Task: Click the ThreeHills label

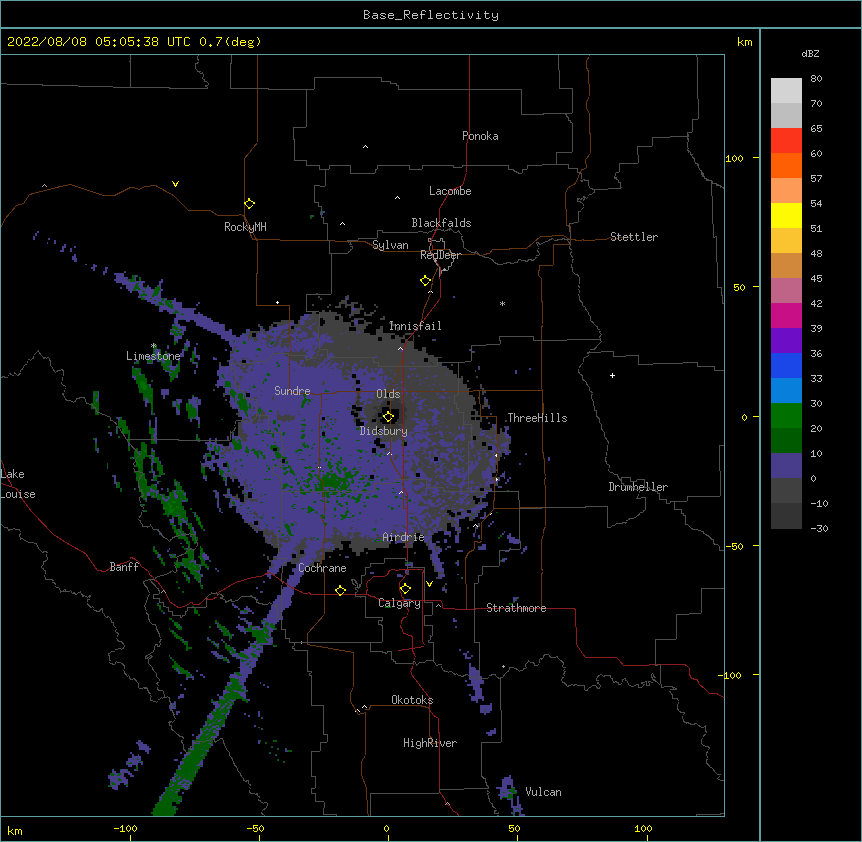Action: click(537, 418)
